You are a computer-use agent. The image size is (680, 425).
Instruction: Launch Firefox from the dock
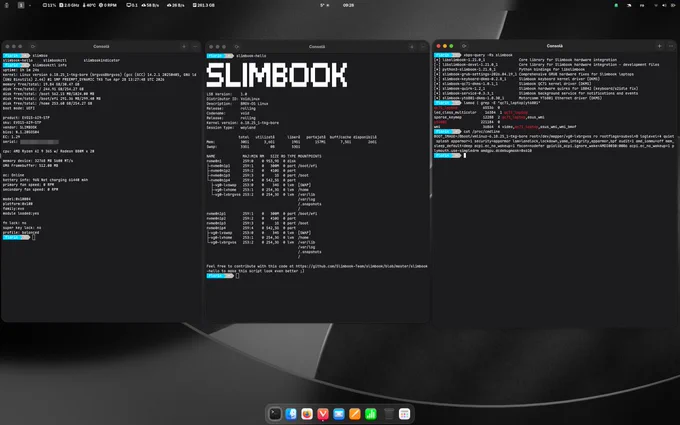307,414
